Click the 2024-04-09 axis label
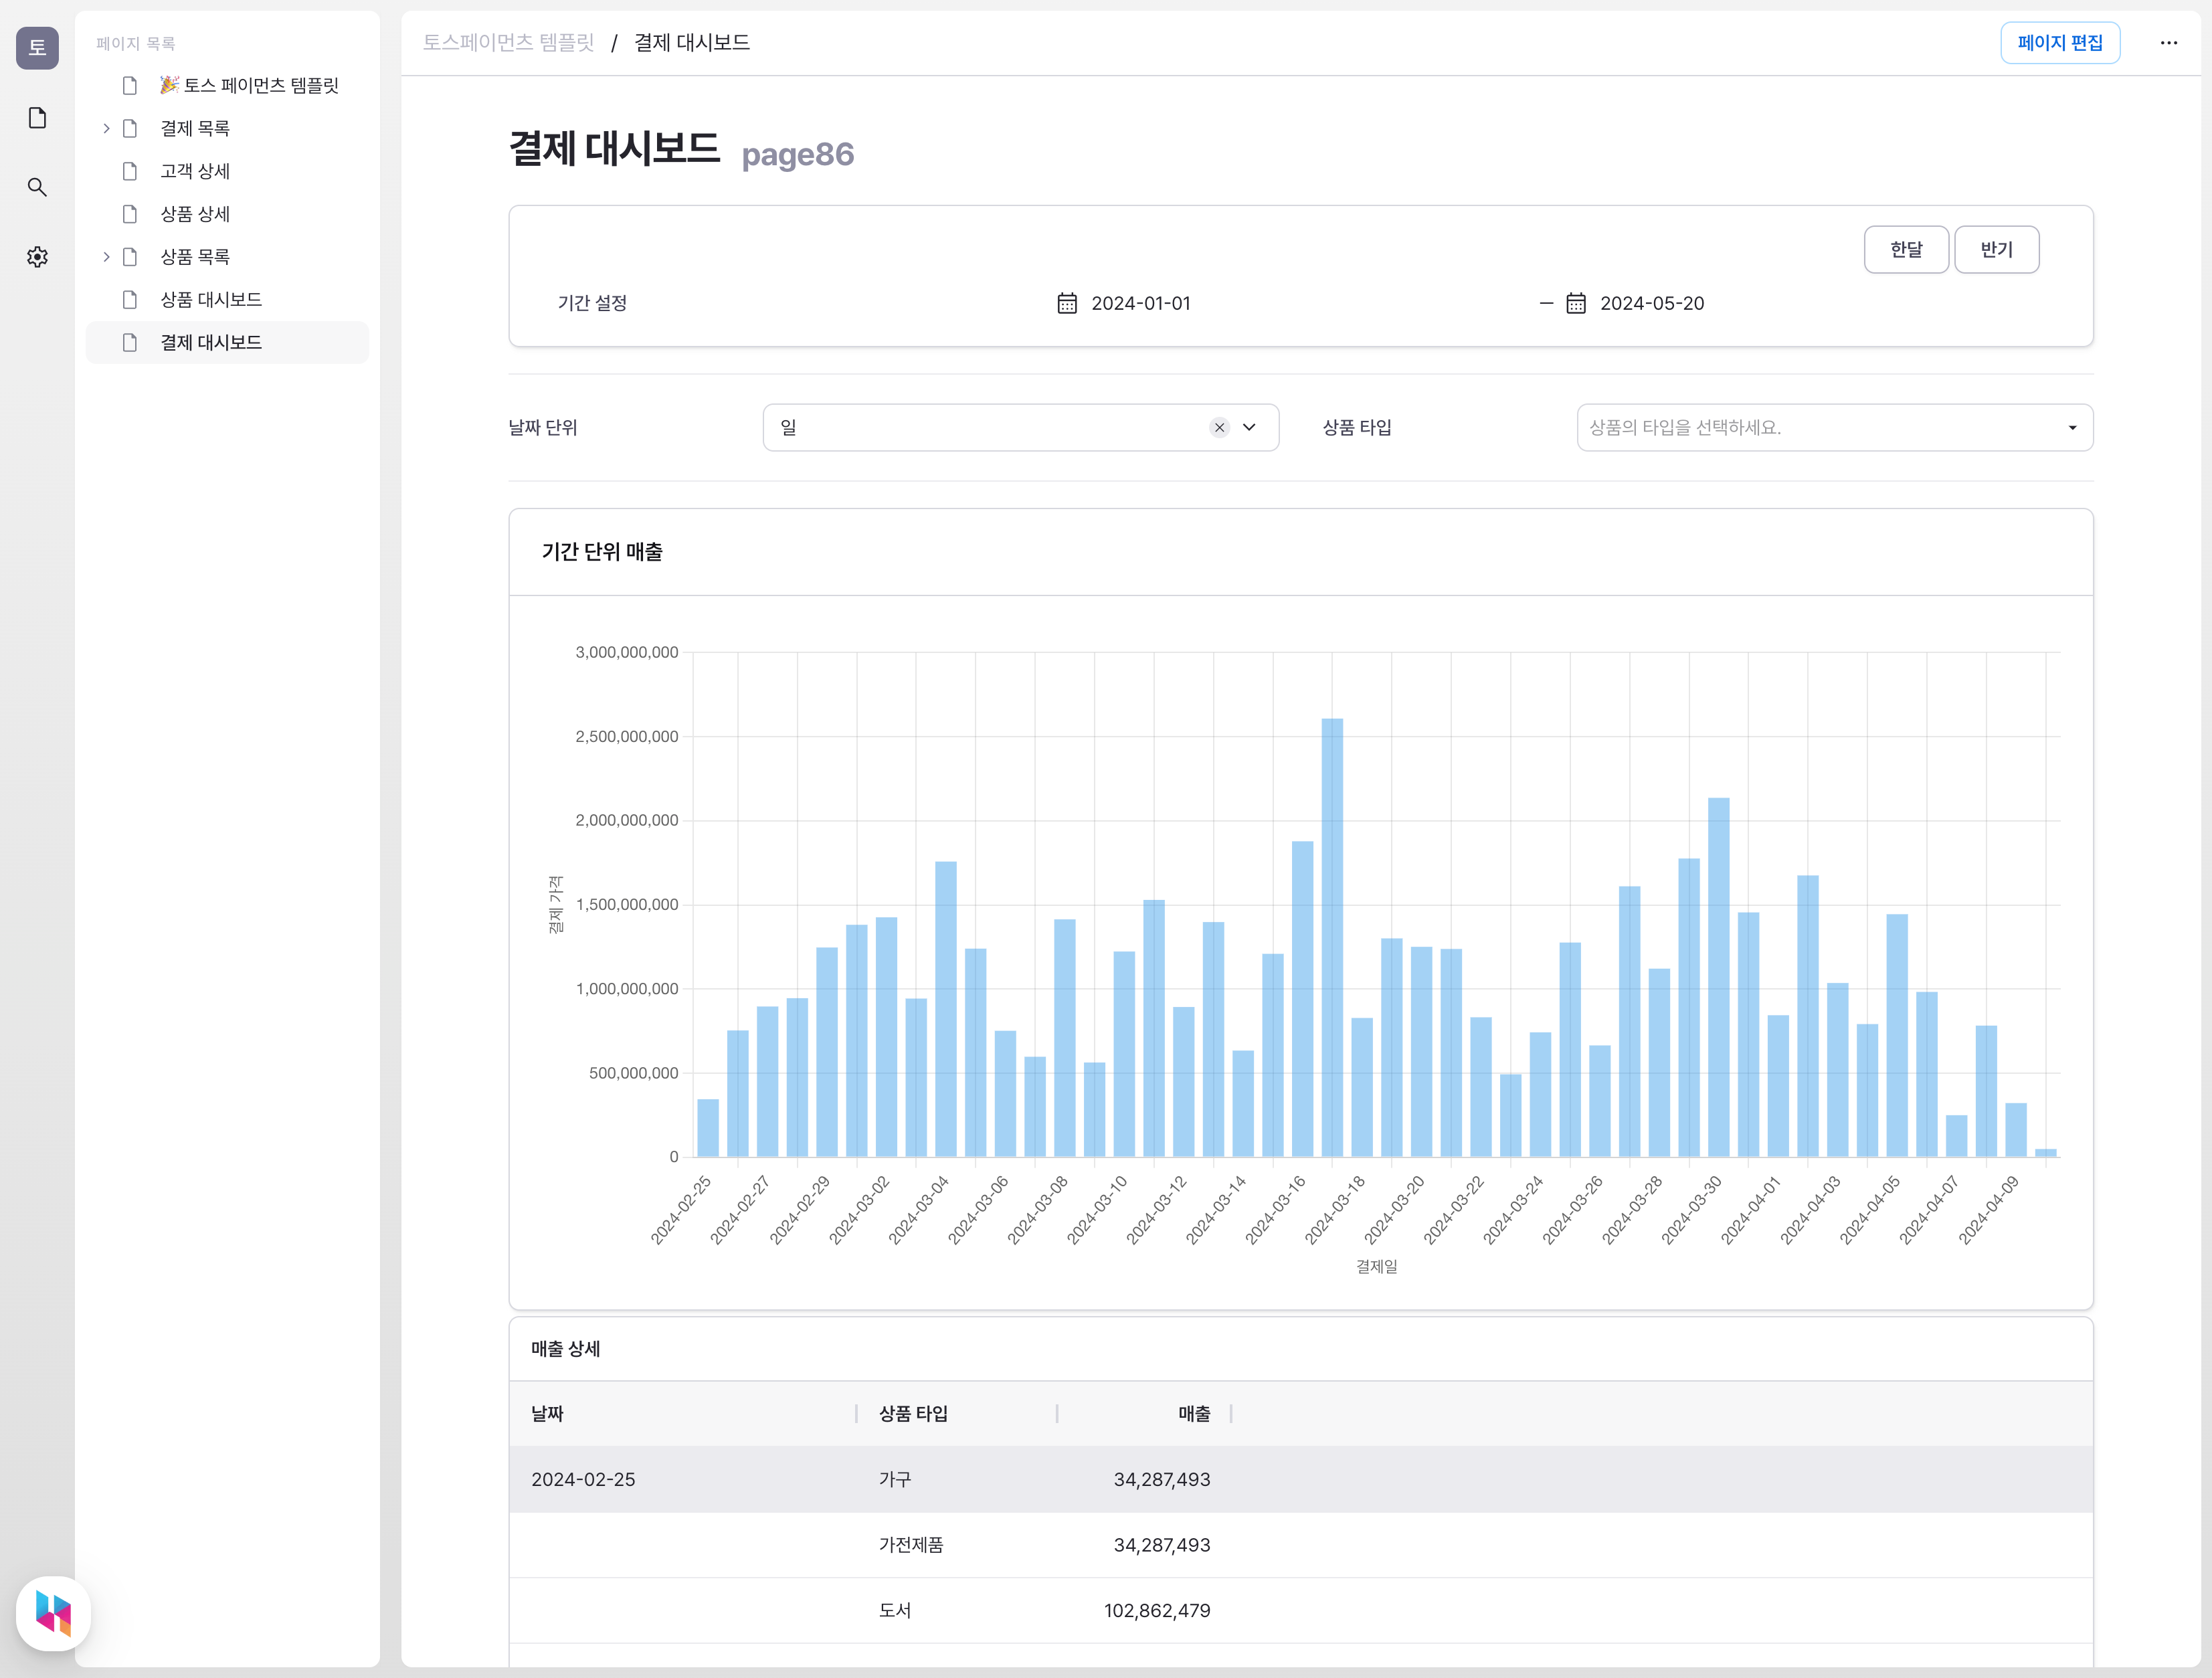This screenshot has height=1678, width=2212. (x=1988, y=1210)
